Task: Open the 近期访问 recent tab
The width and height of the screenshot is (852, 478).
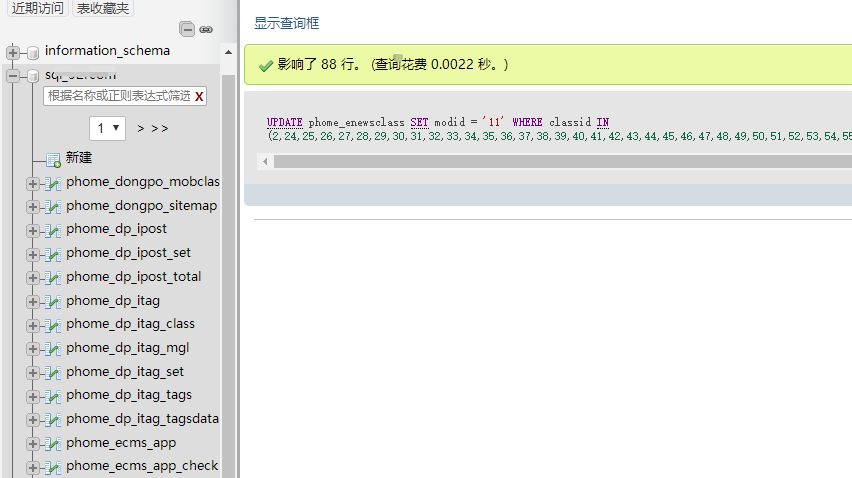Action: click(37, 8)
